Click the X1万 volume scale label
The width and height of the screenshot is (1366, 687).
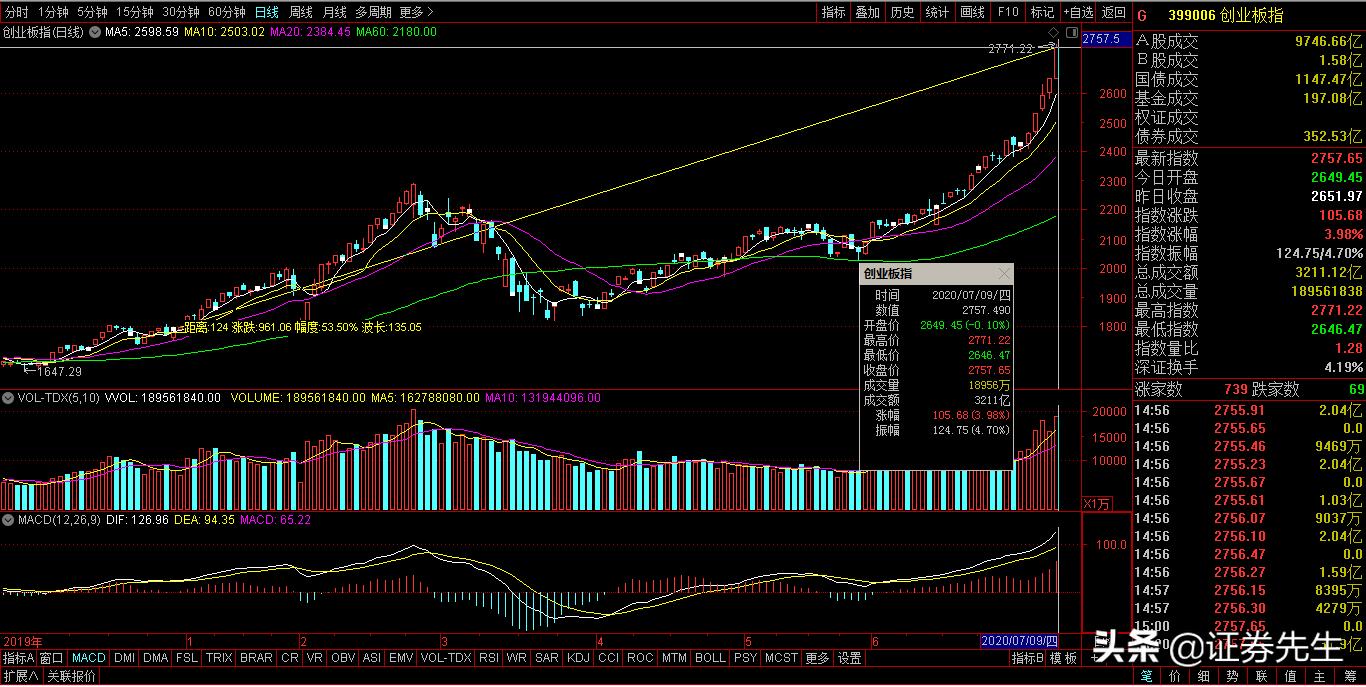tap(1096, 503)
